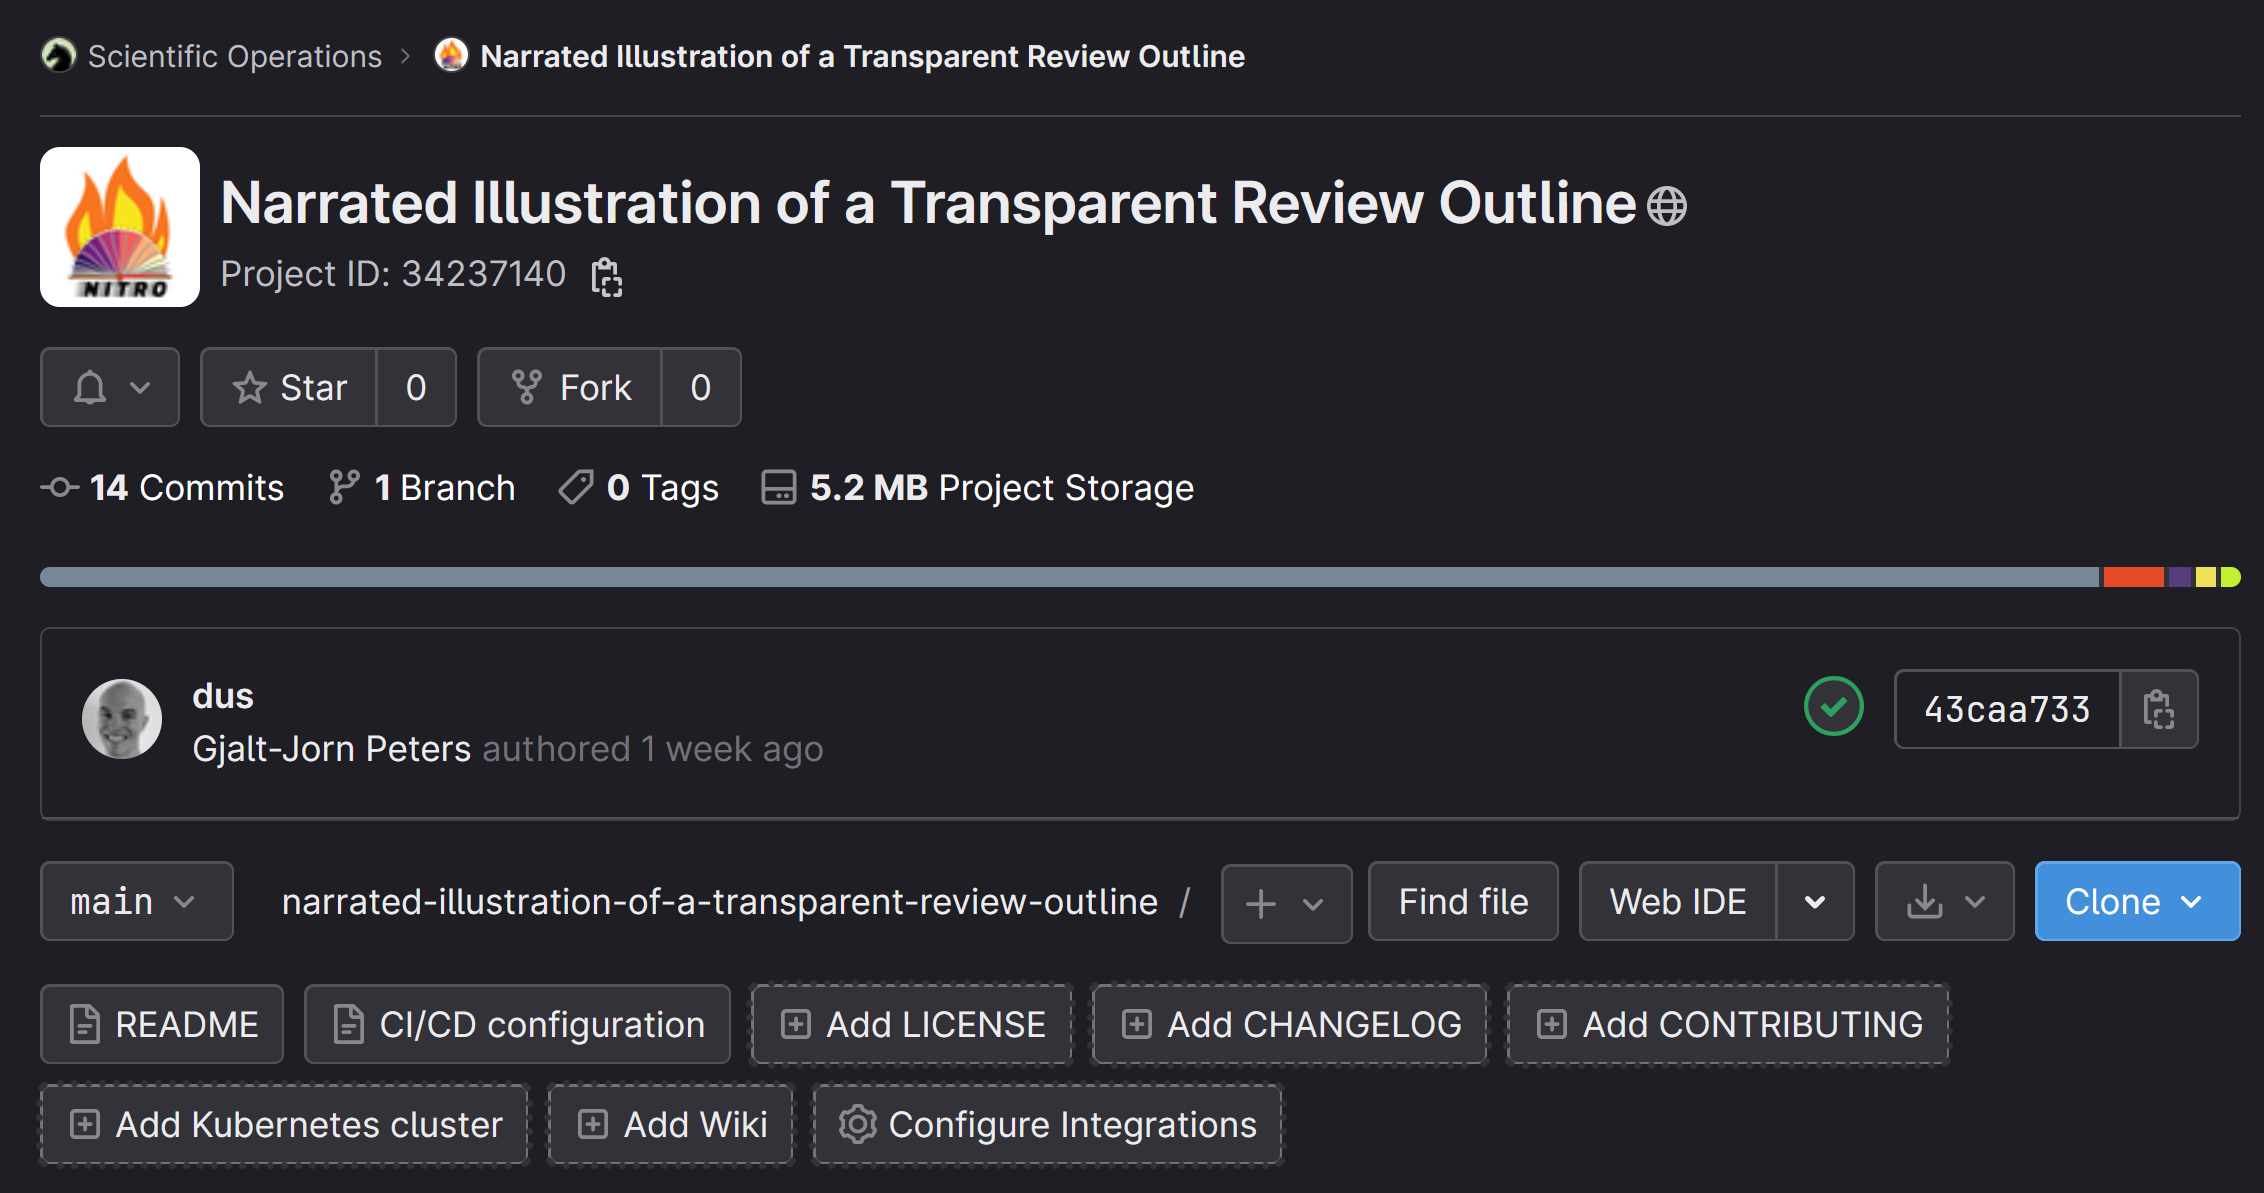Open the latest commit titled dus
Screen dimensions: 2264x1193
tap(223, 695)
